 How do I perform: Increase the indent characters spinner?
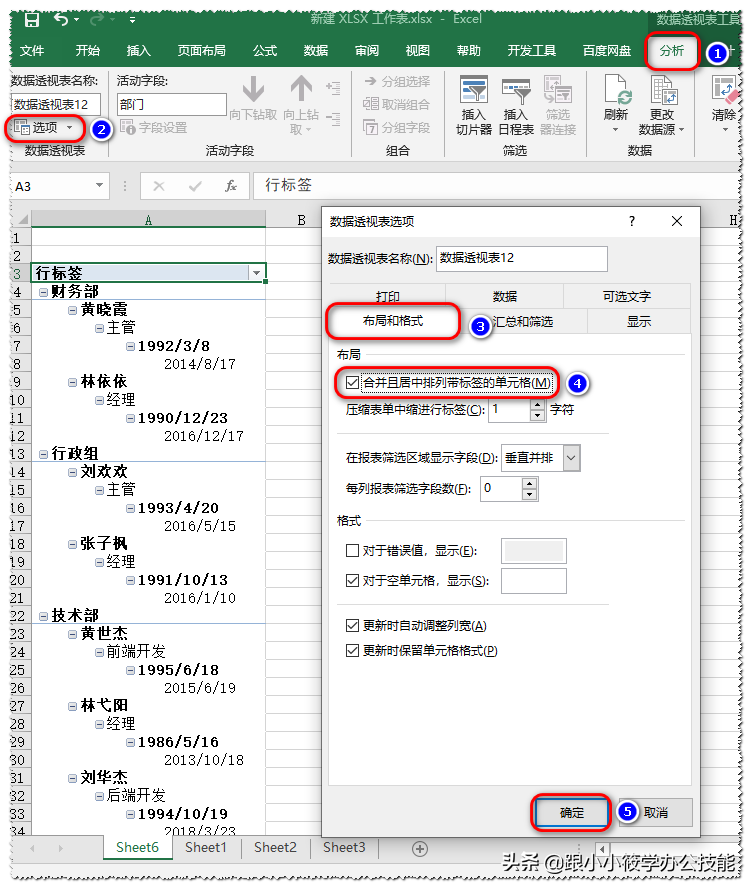point(537,404)
